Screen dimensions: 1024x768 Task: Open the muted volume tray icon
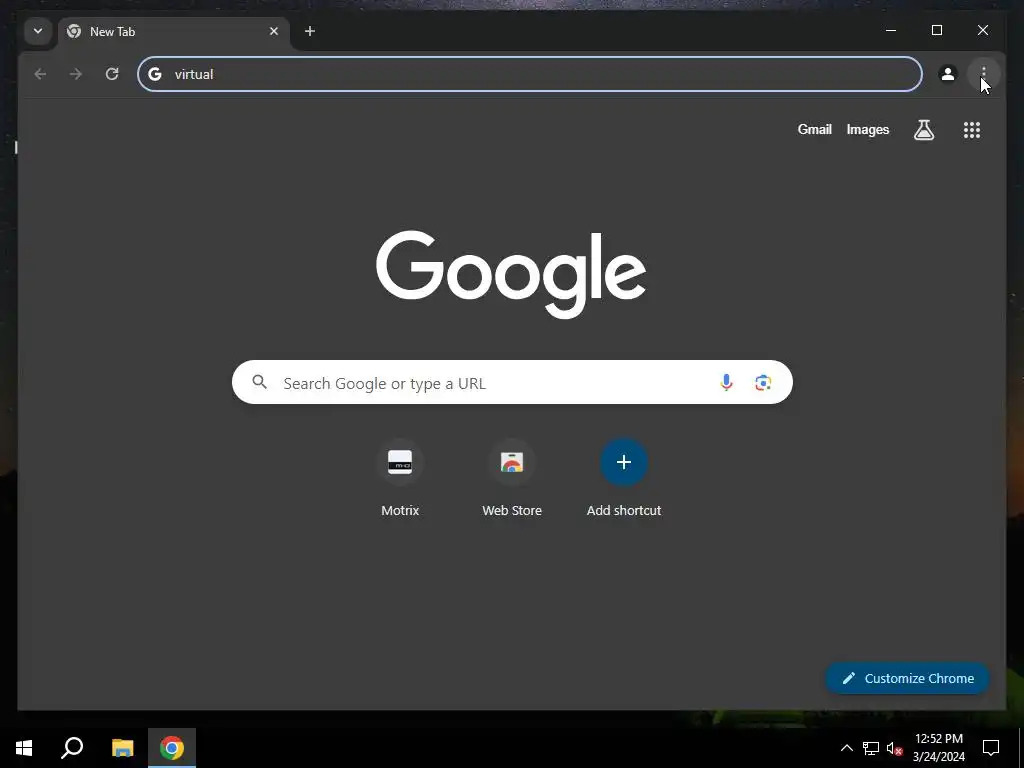coord(894,748)
